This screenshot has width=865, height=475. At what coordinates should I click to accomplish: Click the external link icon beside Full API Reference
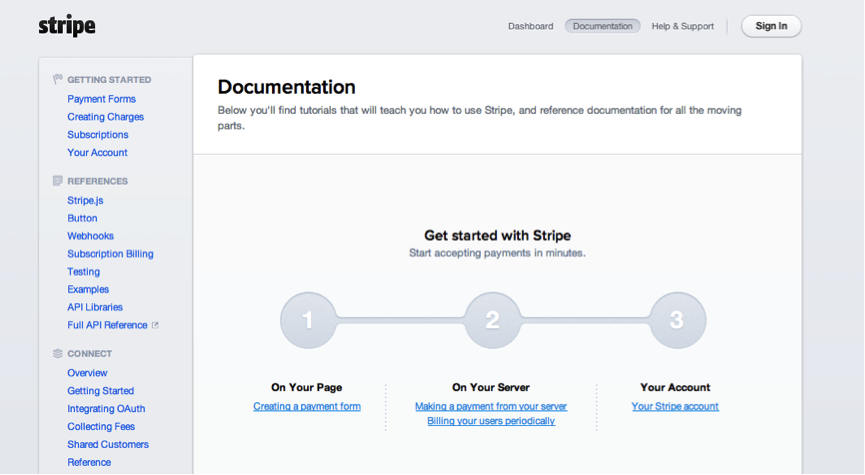pos(156,325)
